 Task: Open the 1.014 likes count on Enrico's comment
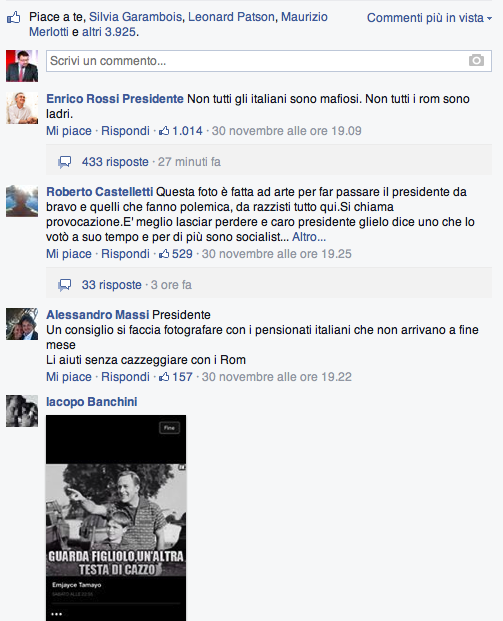[181, 131]
